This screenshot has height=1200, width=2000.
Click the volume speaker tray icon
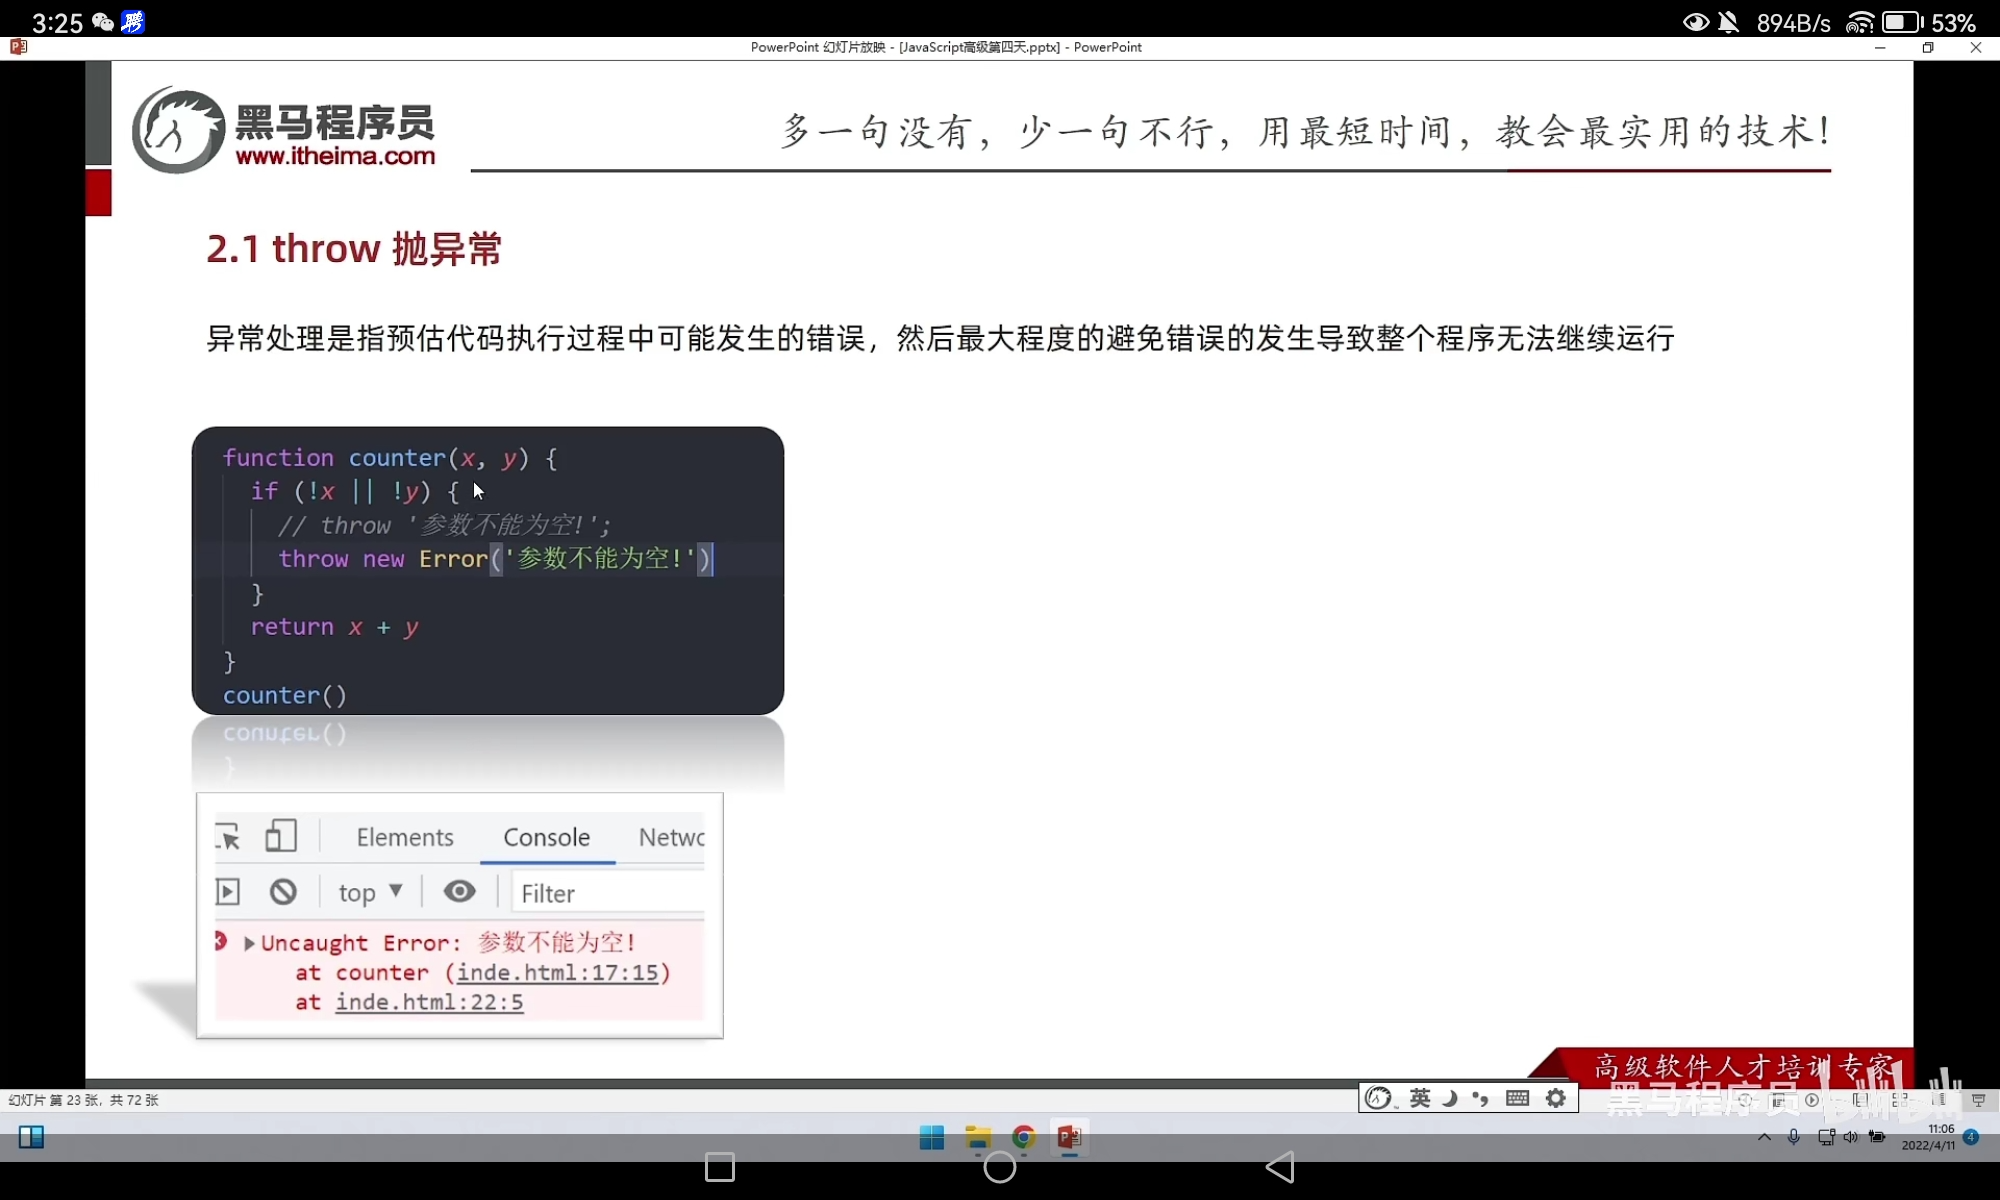point(1850,1137)
